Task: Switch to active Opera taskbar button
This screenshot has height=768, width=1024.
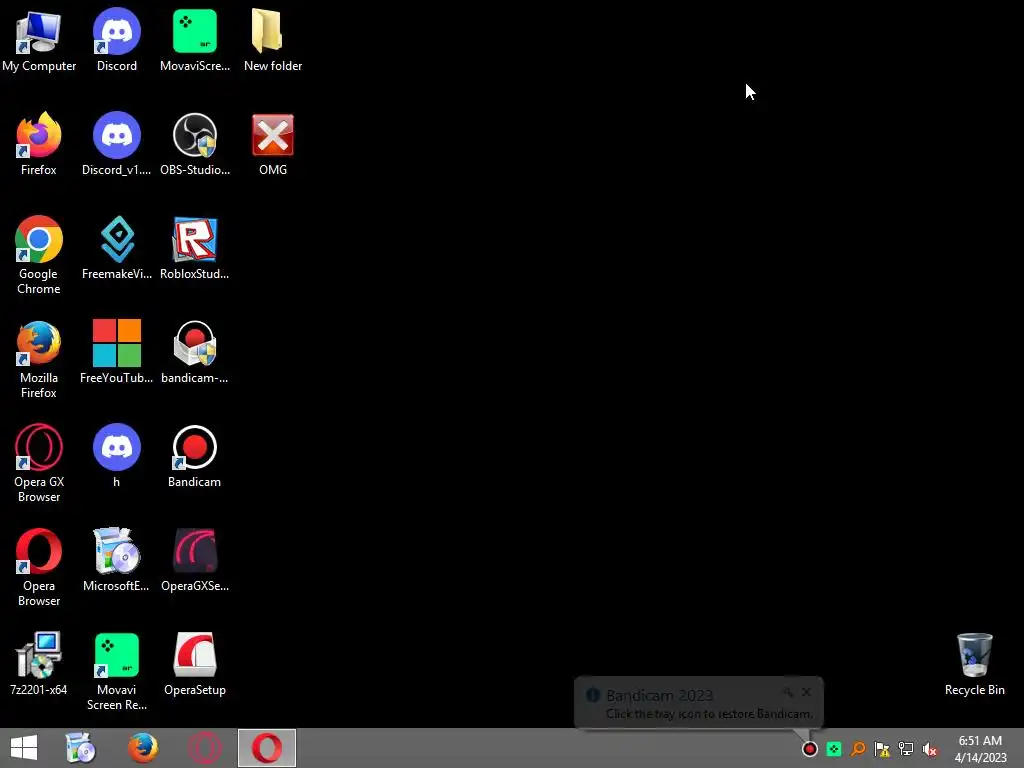Action: click(x=266, y=748)
